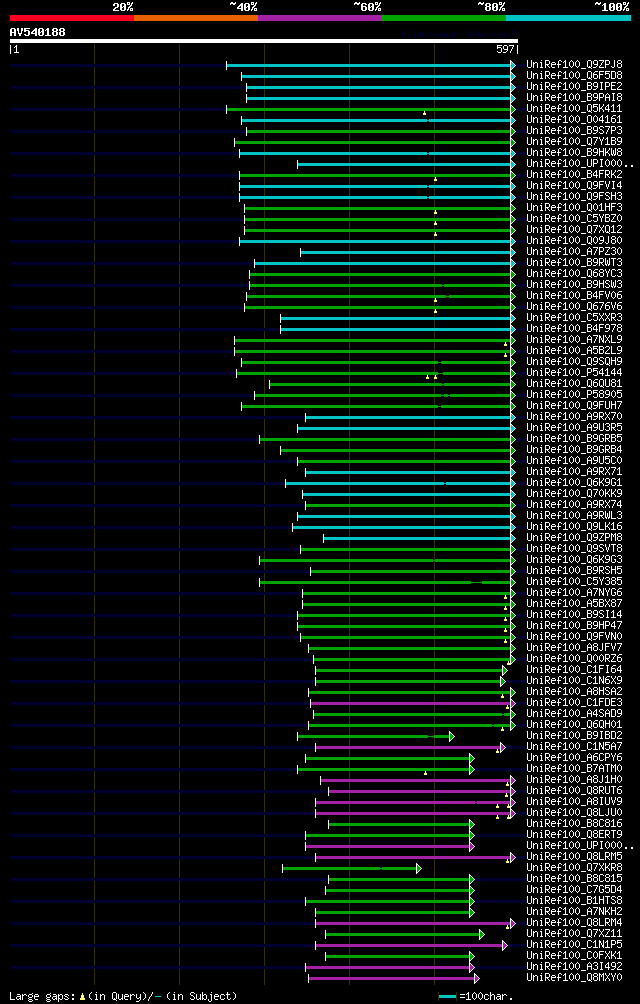
Task: Select the UniRef100_Q6QU81 label
Action: [x=574, y=383]
